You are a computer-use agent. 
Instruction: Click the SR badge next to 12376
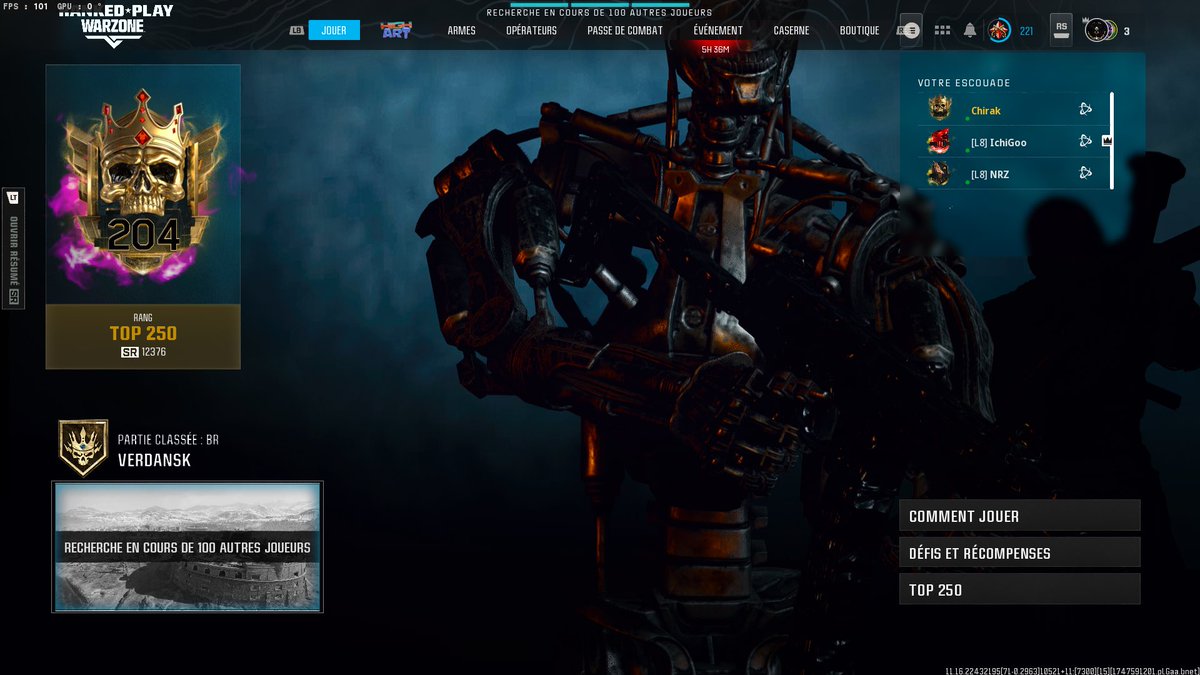(x=129, y=352)
